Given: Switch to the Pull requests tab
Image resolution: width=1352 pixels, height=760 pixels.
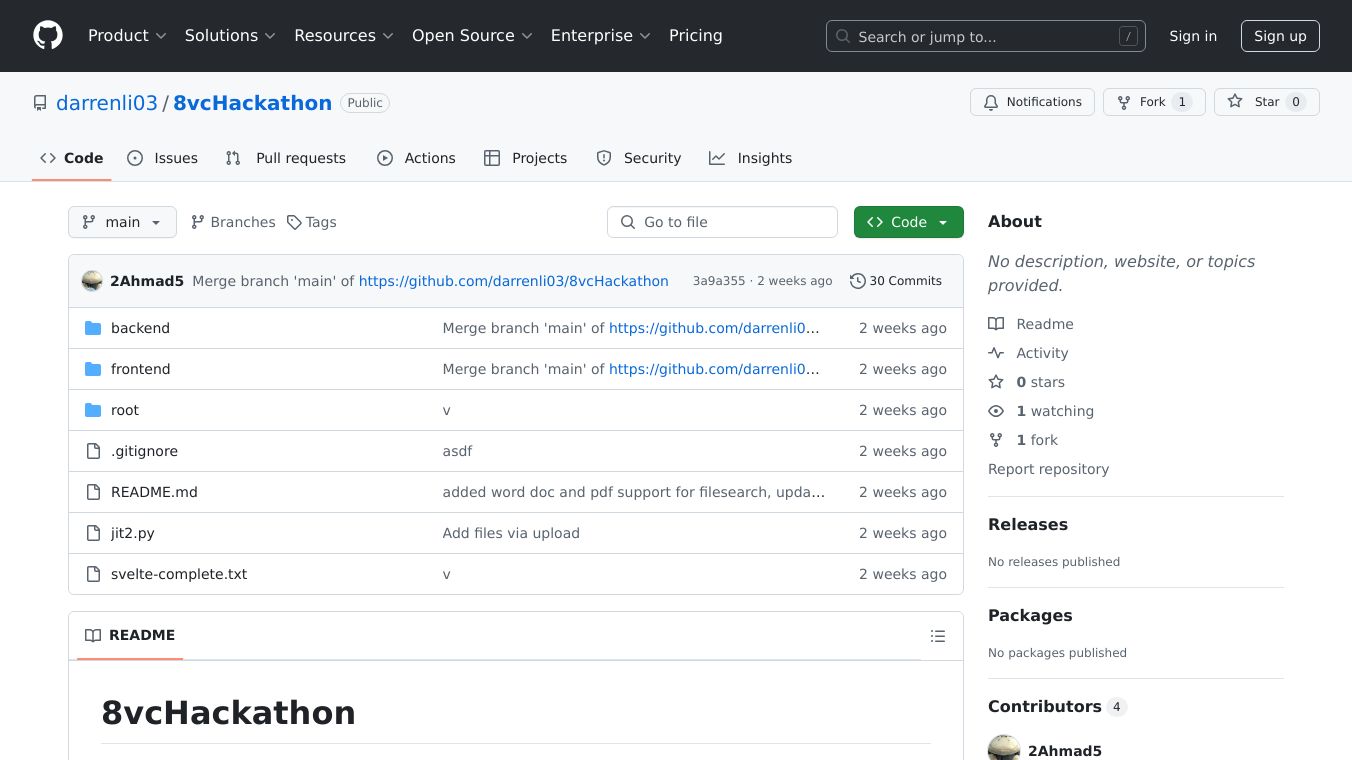Looking at the screenshot, I should click(x=286, y=158).
